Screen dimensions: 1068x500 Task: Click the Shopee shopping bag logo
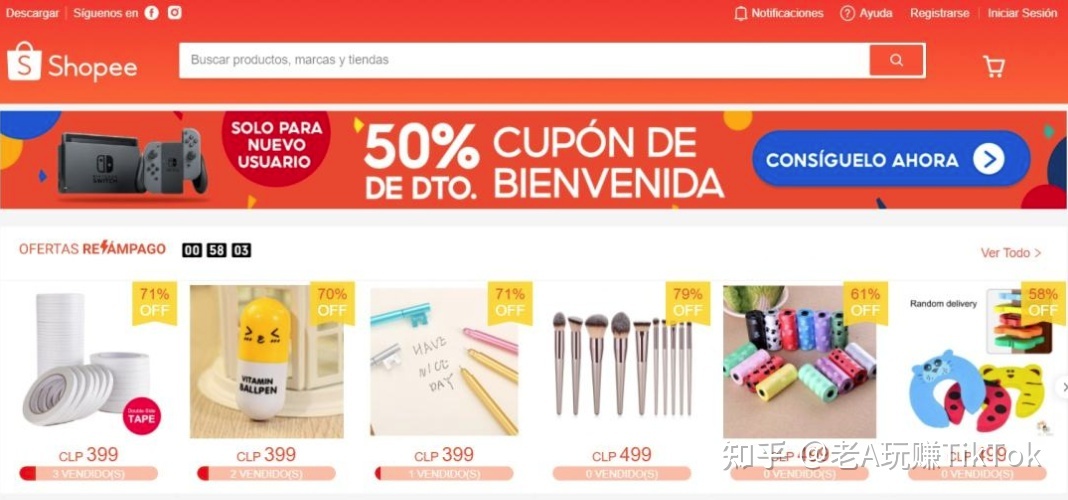point(25,61)
